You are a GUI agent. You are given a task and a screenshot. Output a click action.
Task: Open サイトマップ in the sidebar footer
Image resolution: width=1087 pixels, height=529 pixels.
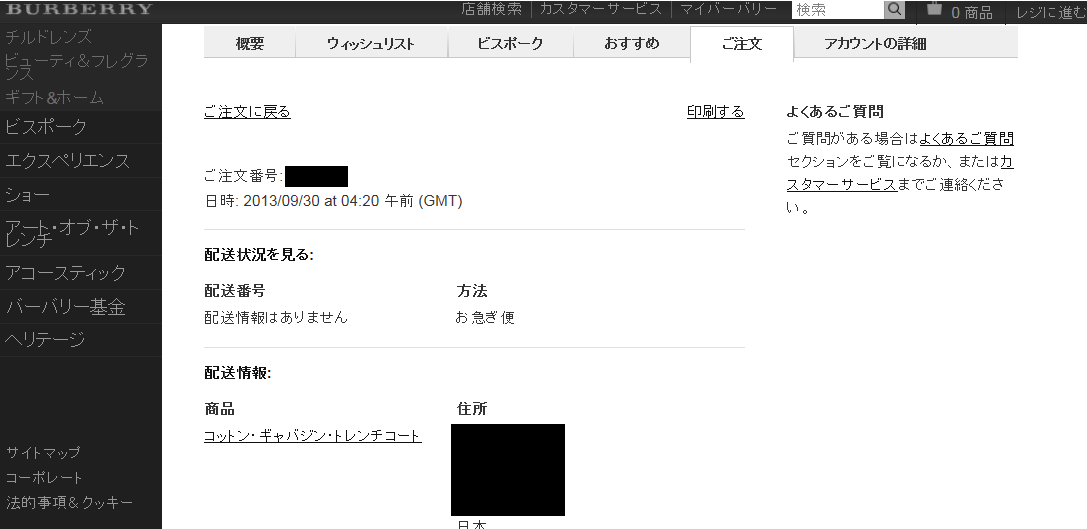pyautogui.click(x=43, y=453)
